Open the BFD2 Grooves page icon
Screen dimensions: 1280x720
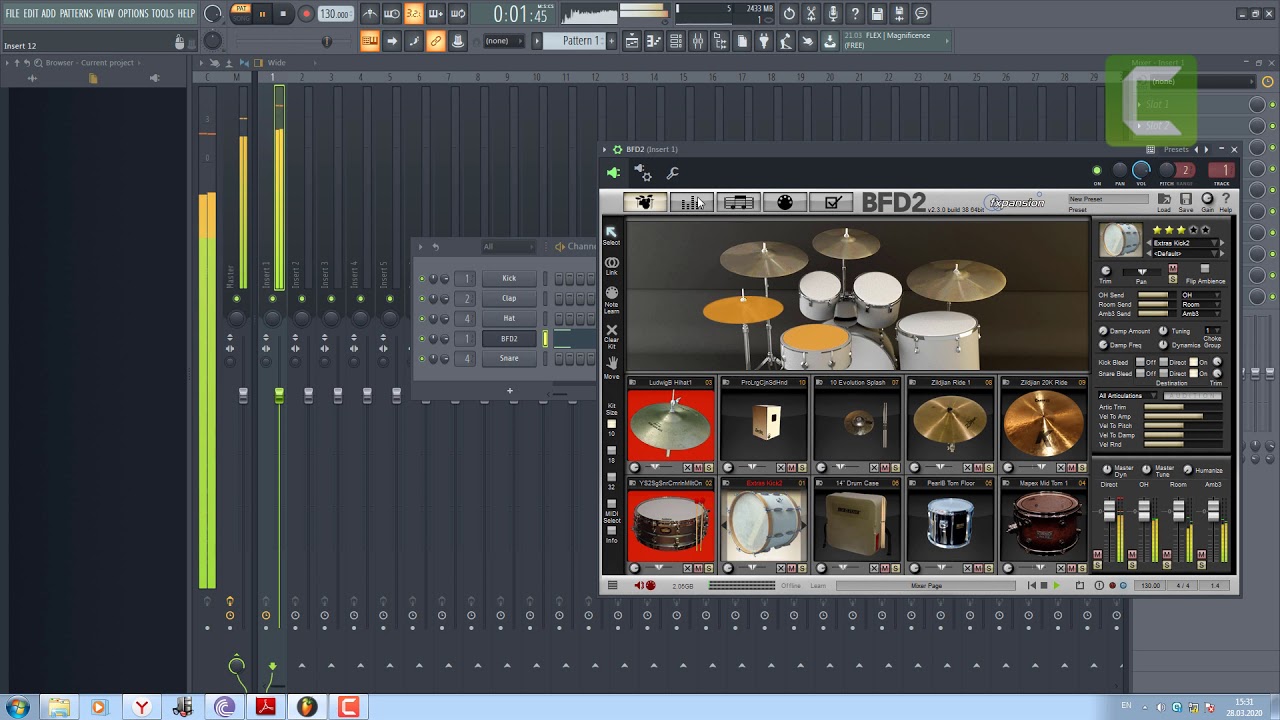[x=738, y=202]
